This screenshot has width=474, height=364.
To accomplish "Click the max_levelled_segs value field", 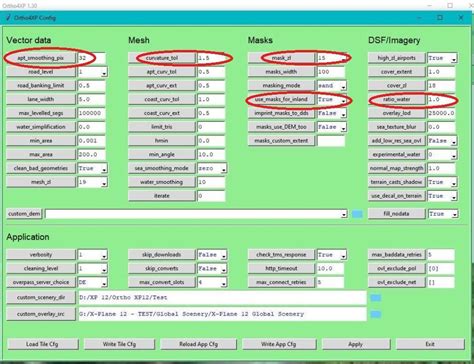I will point(91,113).
